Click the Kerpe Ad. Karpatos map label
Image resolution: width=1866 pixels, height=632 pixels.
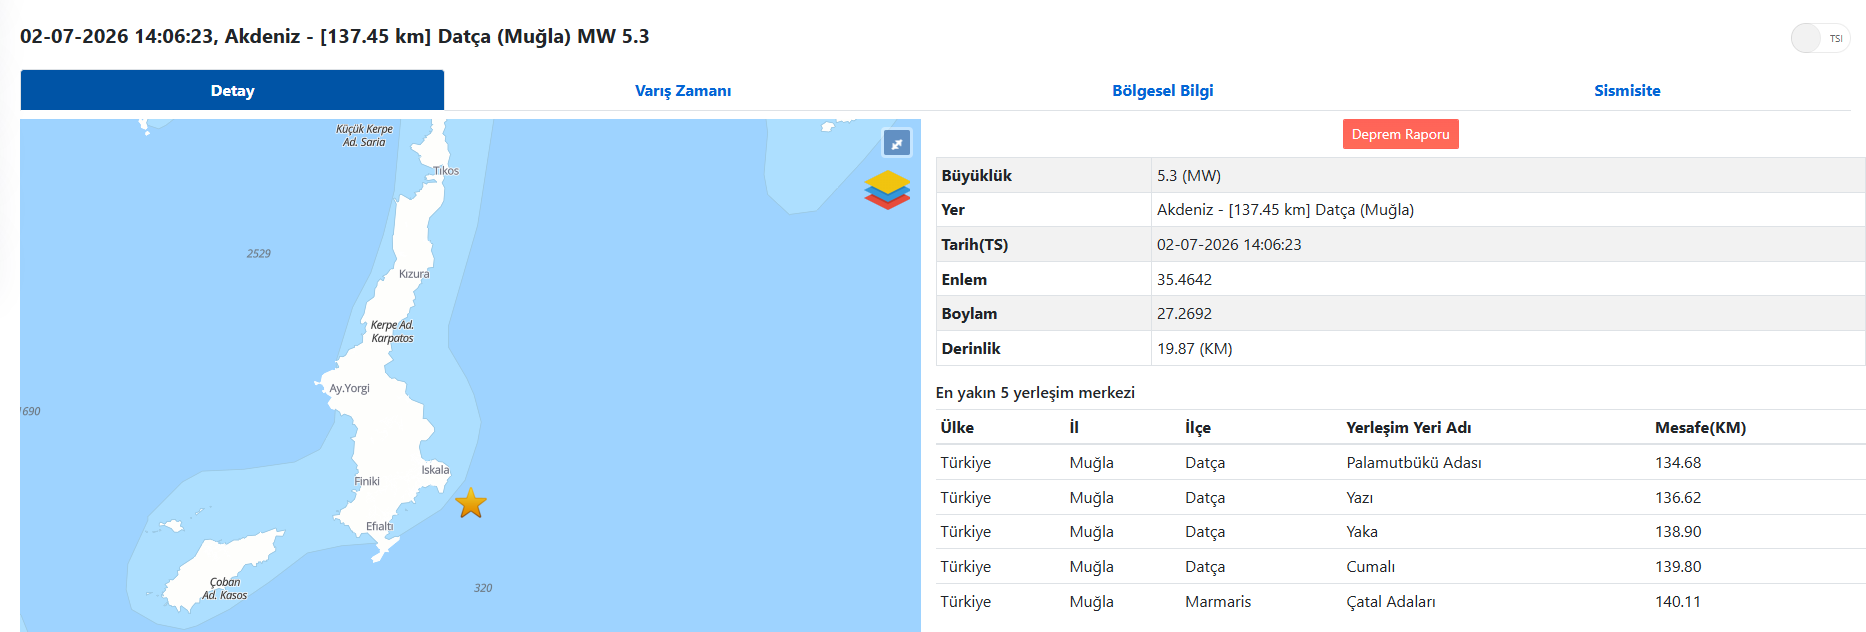[x=392, y=332]
